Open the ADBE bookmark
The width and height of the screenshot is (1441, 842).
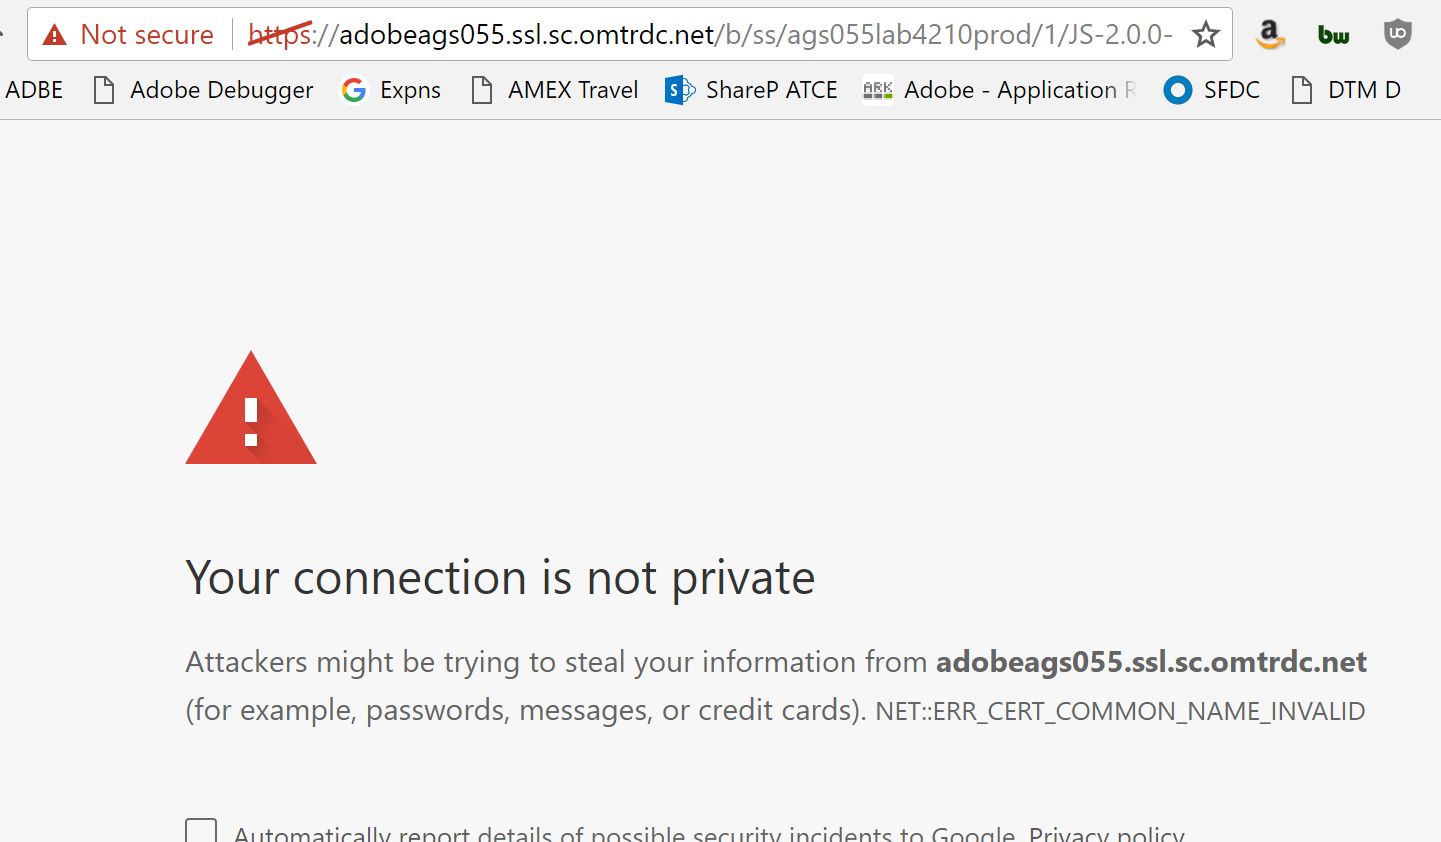34,90
